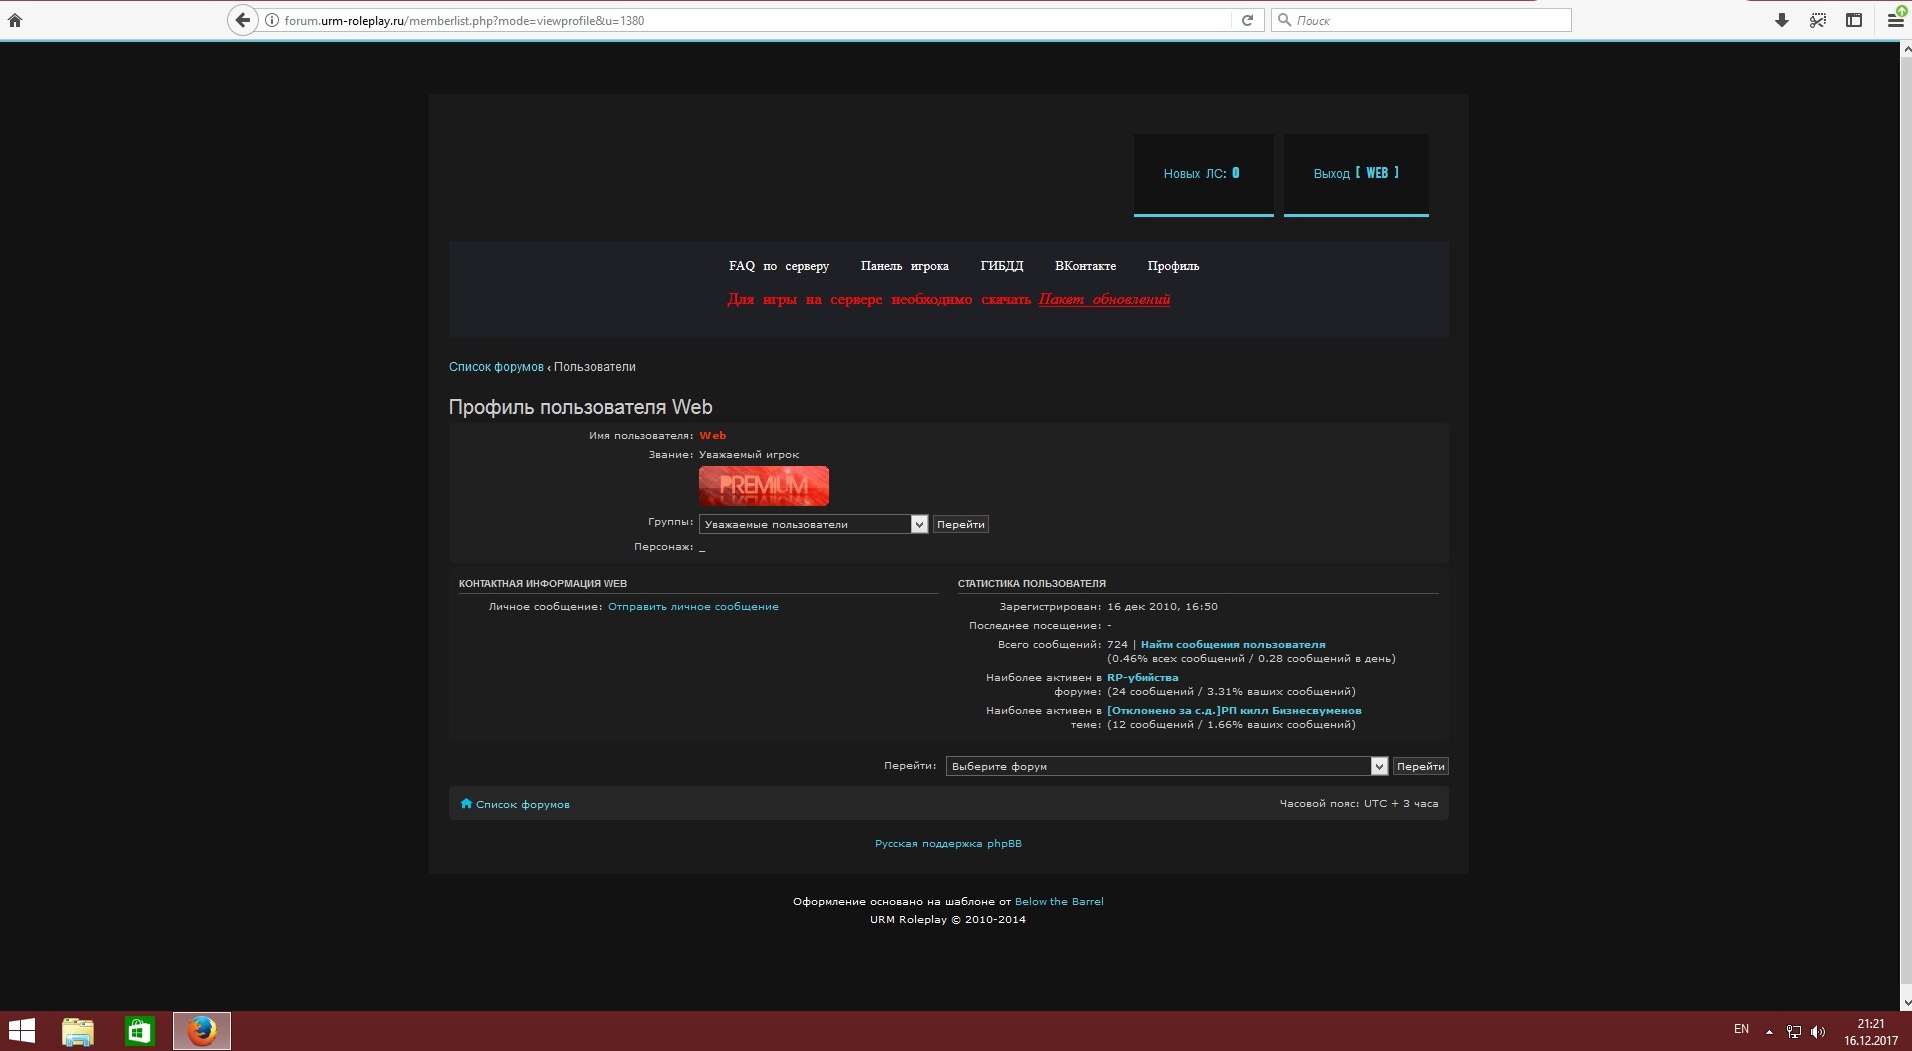The width and height of the screenshot is (1912, 1051).
Task: Click Найти сообщения пользователя link
Action: (1233, 644)
